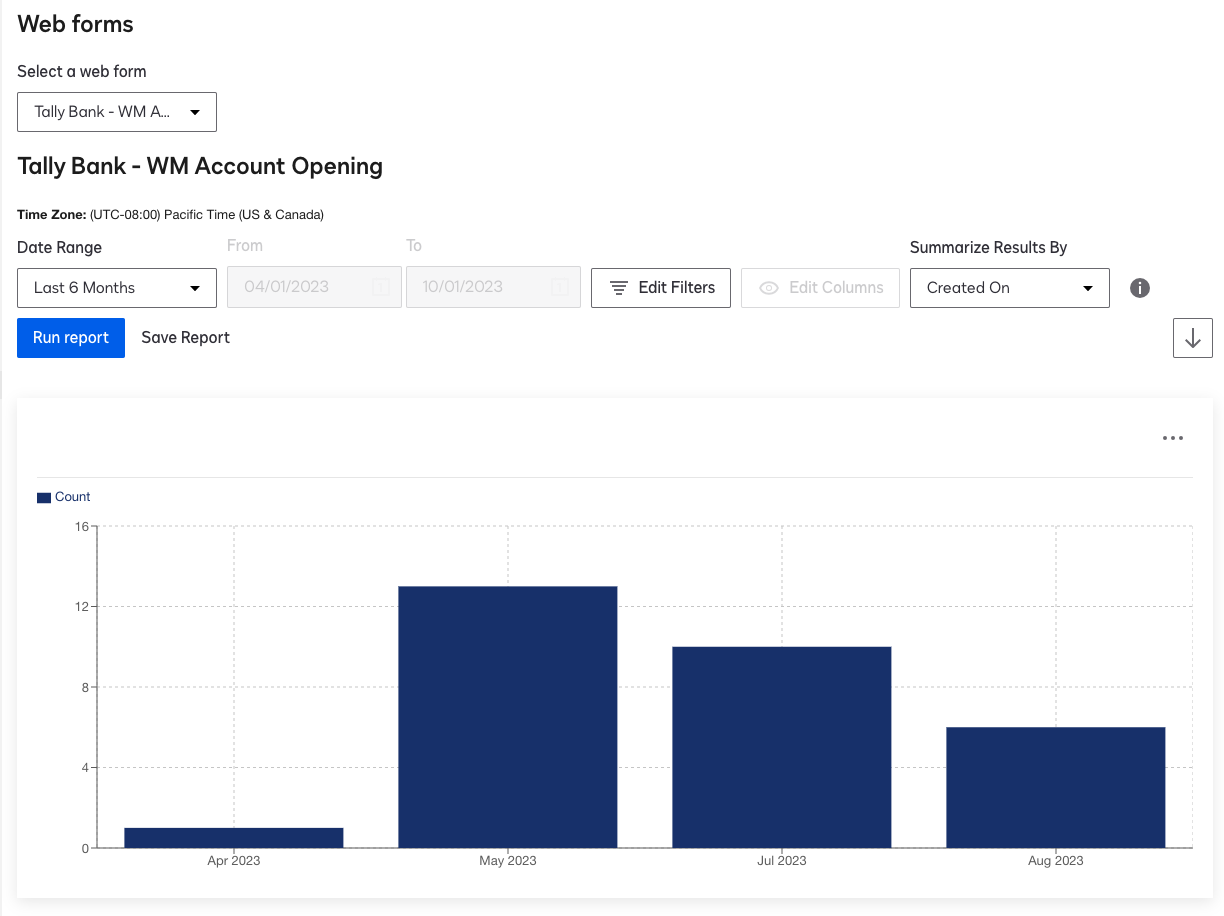Click the Count legend color square
The height and width of the screenshot is (916, 1224).
point(44,496)
